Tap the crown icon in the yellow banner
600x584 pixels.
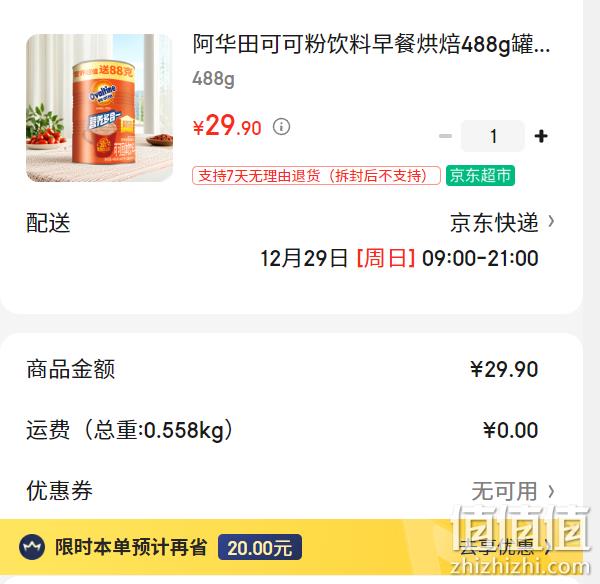click(32, 547)
